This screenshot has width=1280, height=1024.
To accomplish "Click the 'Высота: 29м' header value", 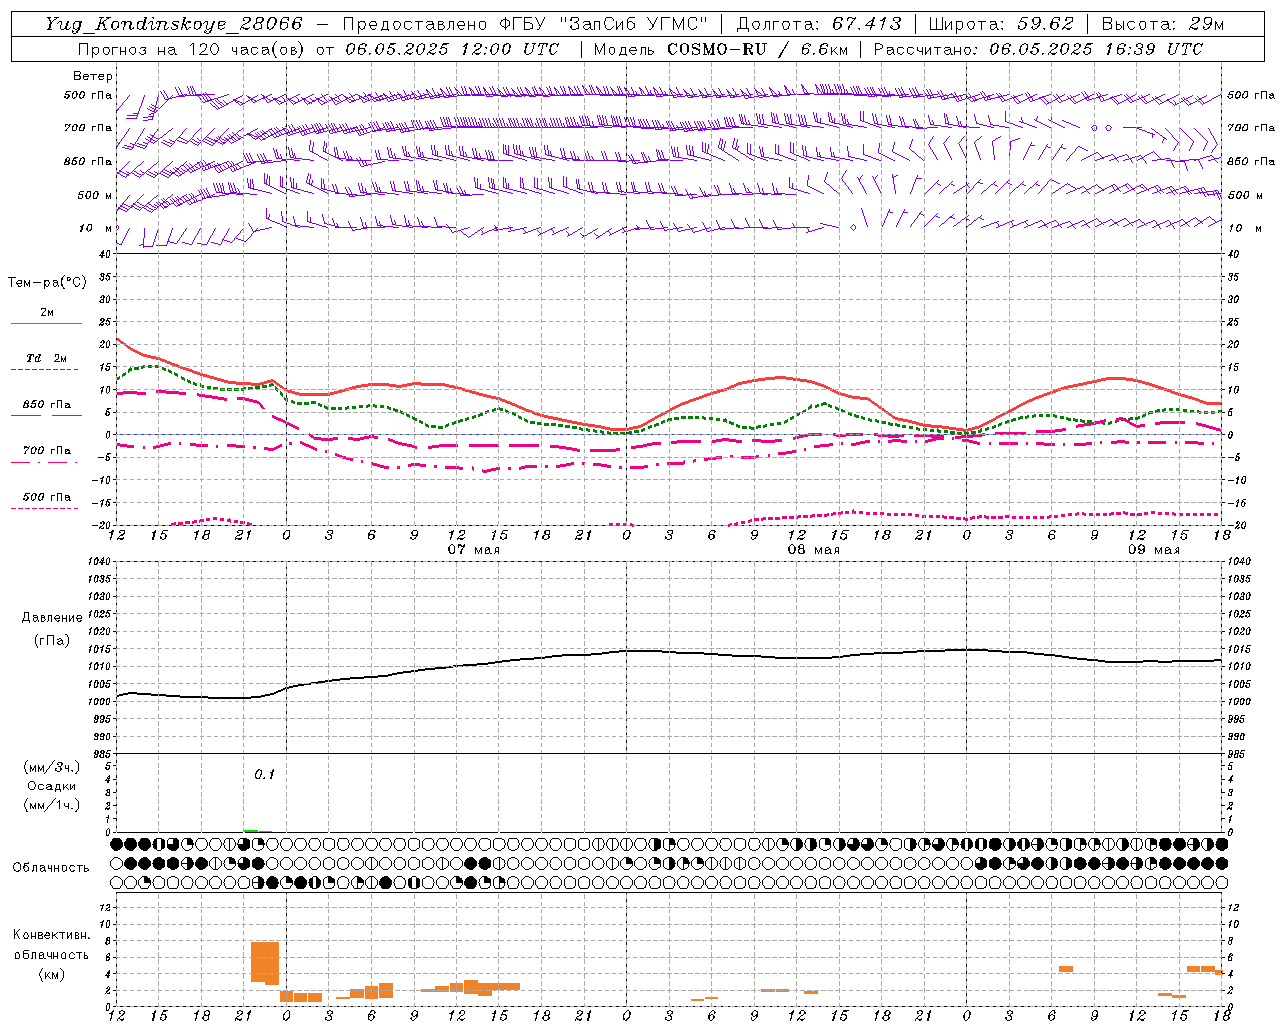I will coord(1162,24).
